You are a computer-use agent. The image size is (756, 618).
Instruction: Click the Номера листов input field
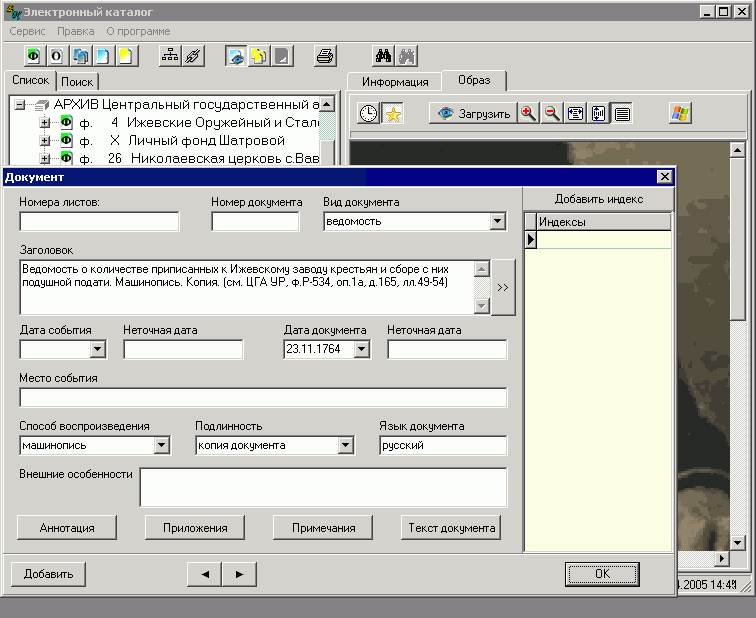(x=99, y=221)
